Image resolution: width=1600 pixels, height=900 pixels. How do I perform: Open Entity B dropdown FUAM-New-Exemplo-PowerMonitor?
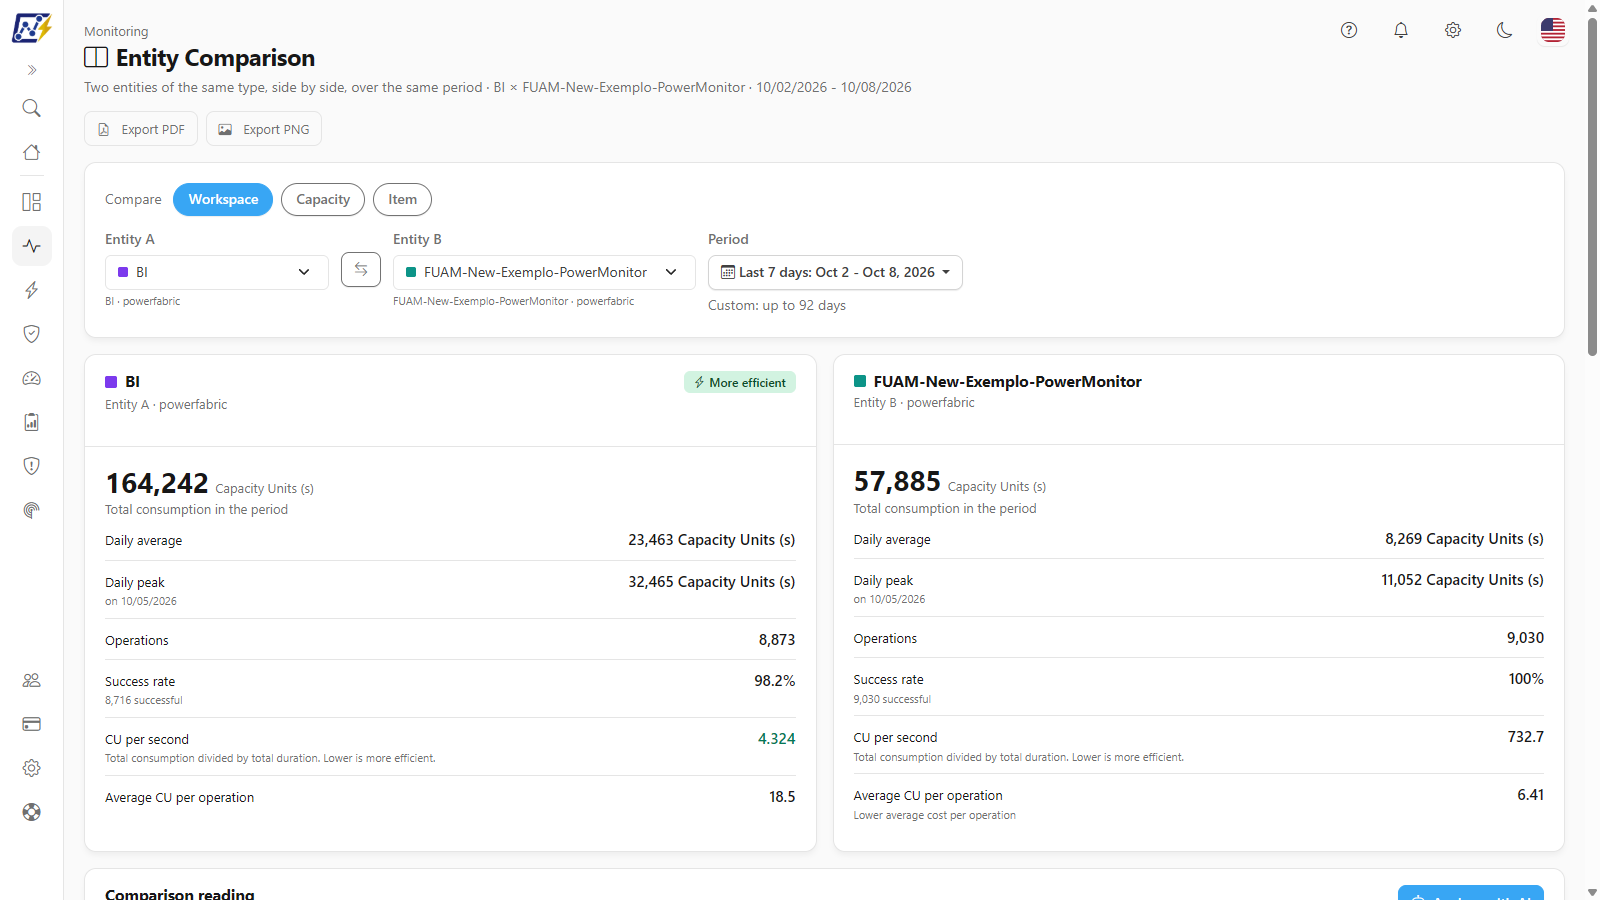[x=544, y=272]
